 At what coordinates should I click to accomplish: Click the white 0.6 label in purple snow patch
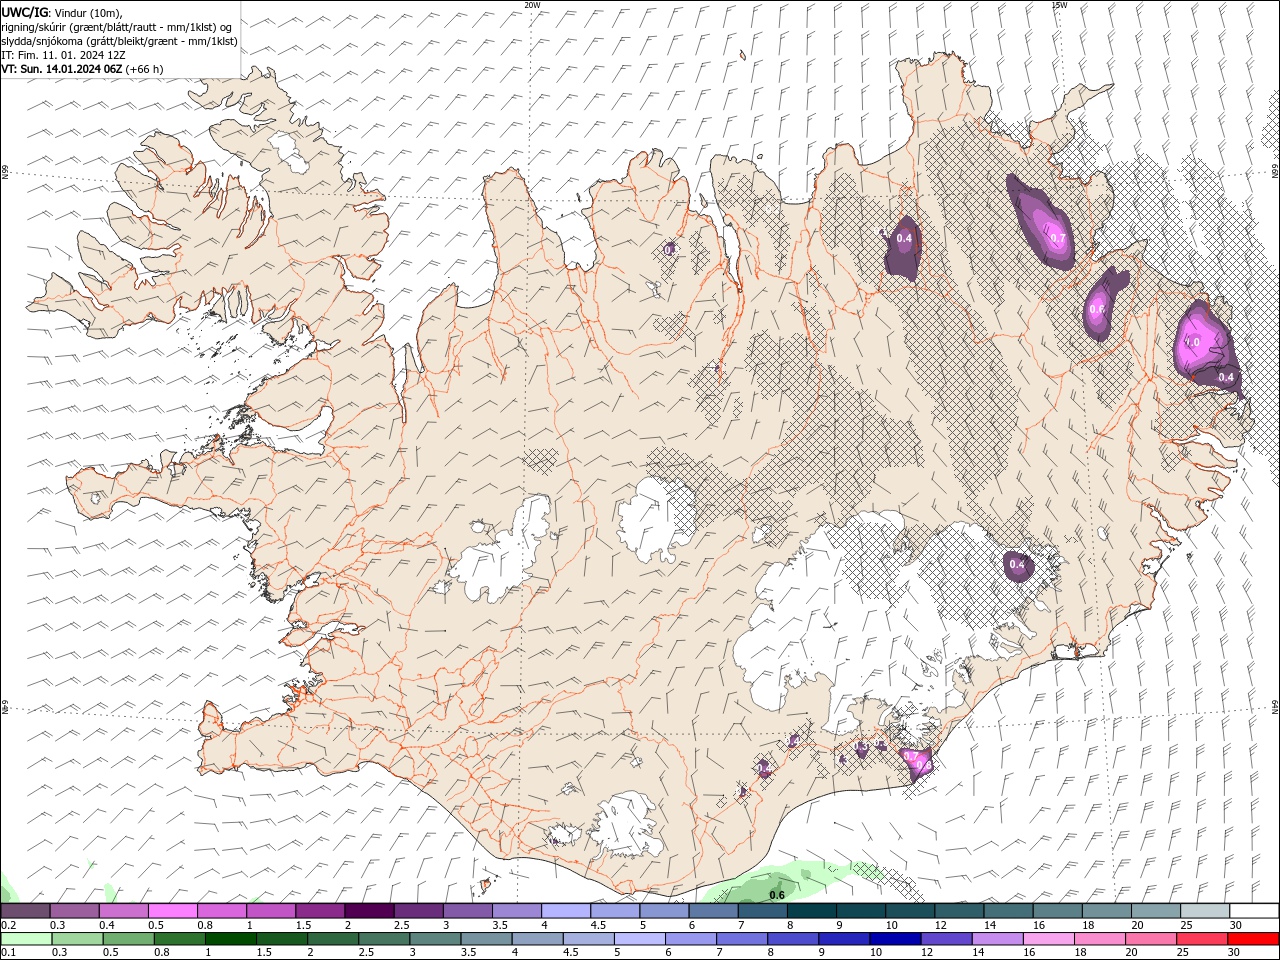(x=1097, y=309)
